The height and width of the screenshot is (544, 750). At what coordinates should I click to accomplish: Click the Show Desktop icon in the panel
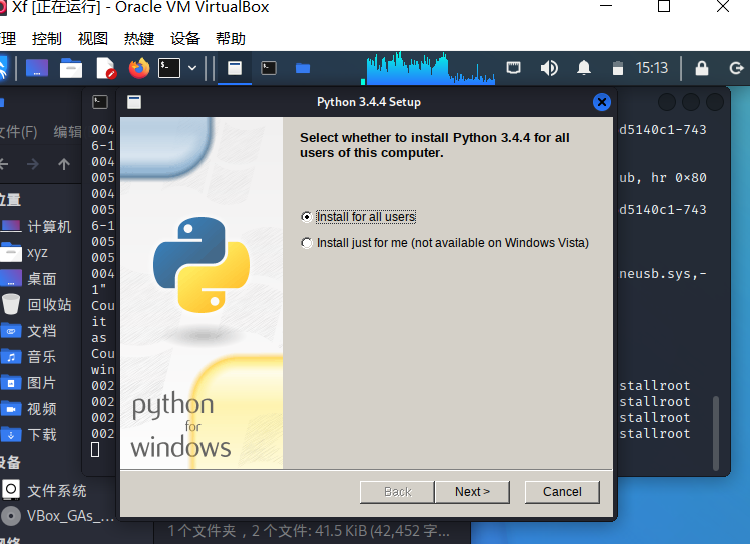coord(37,68)
